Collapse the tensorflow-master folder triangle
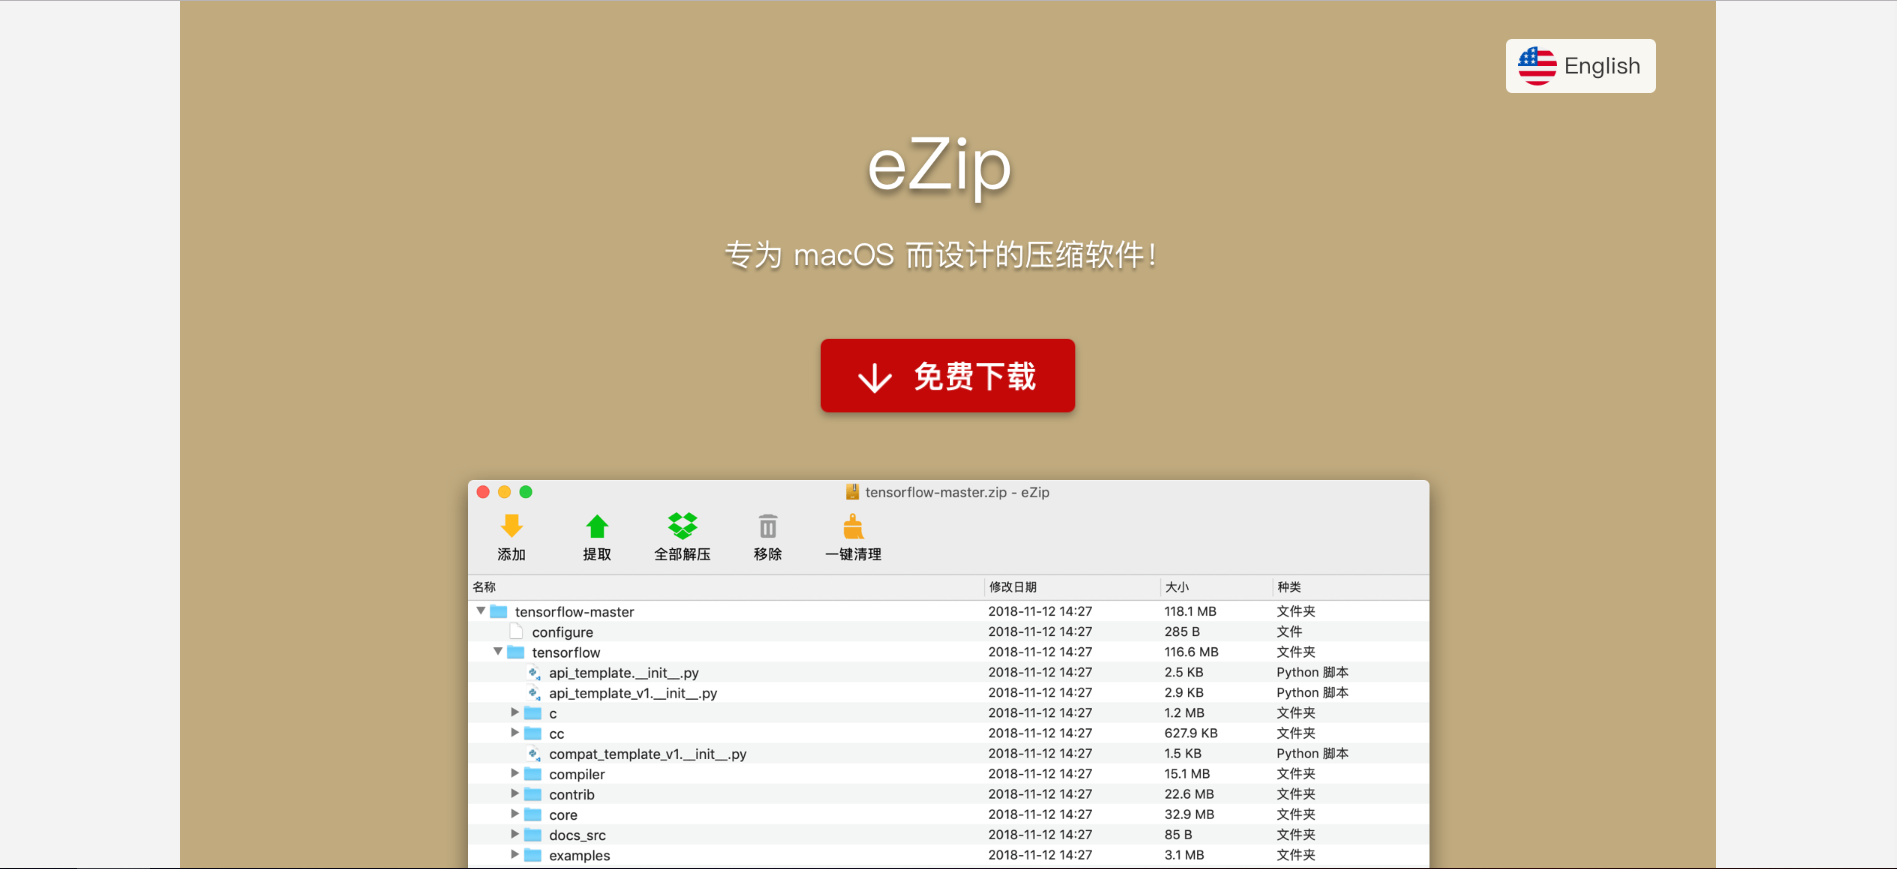1897x869 pixels. coord(481,611)
